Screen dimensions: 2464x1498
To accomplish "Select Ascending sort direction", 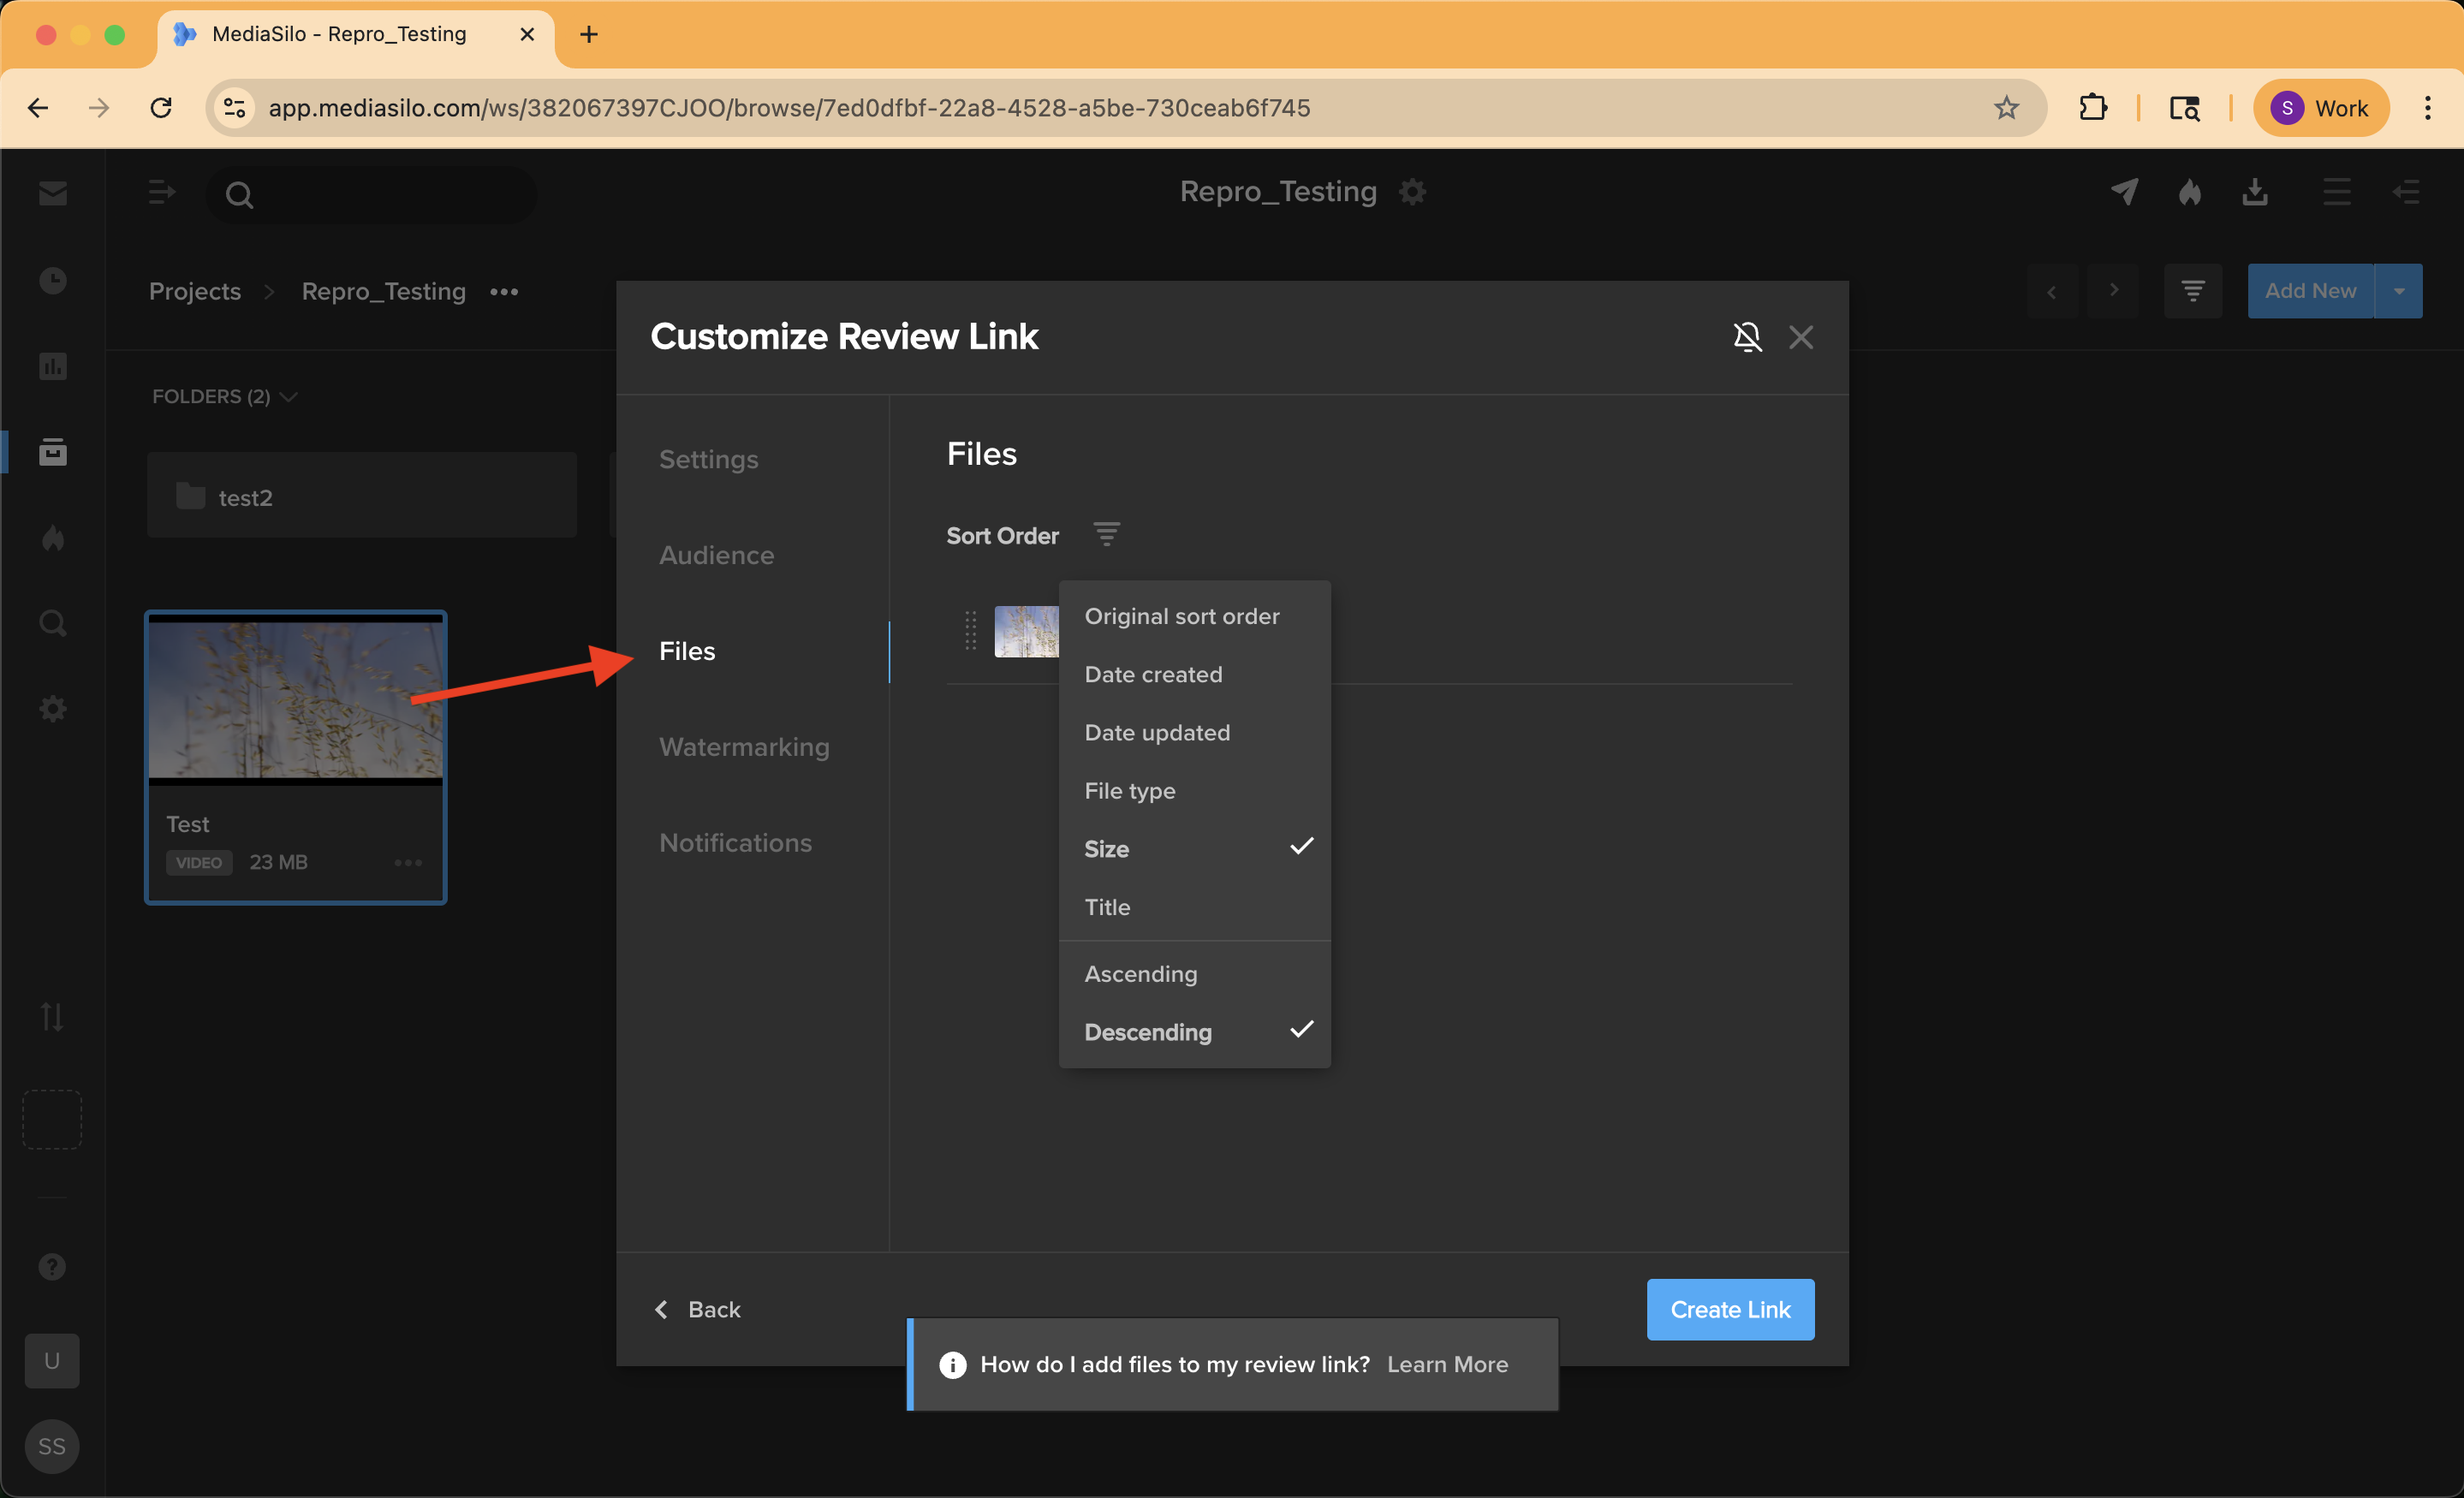I will click(x=1140, y=973).
